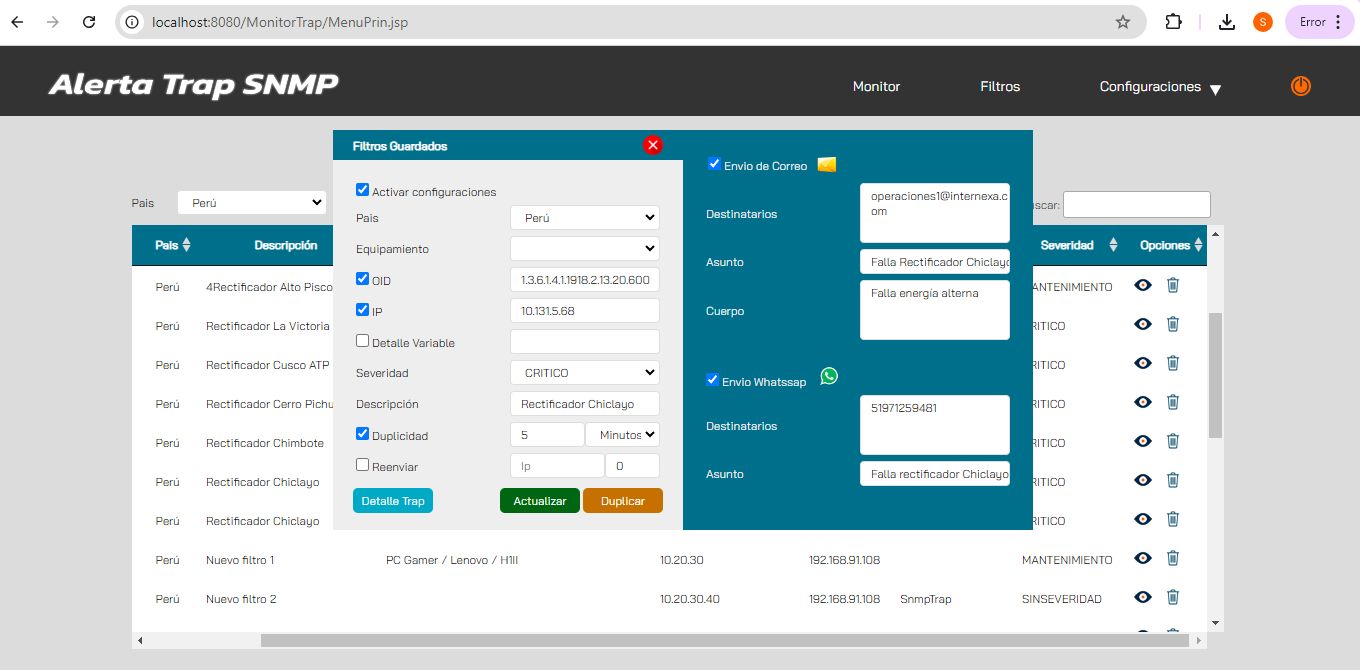
Task: Uncheck the Duplicidad checkbox
Action: [362, 434]
